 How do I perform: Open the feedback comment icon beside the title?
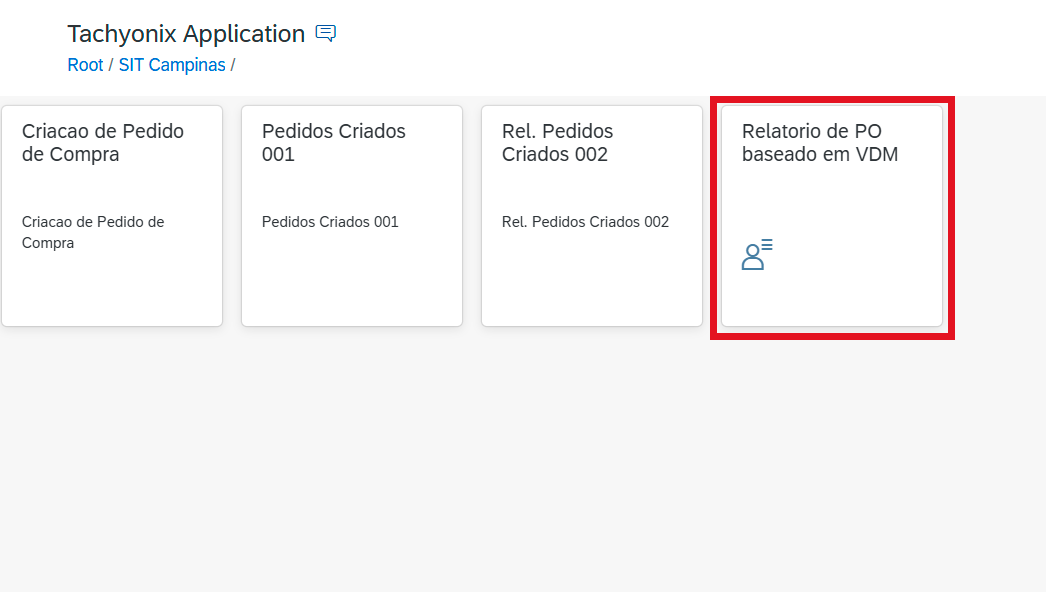(326, 33)
